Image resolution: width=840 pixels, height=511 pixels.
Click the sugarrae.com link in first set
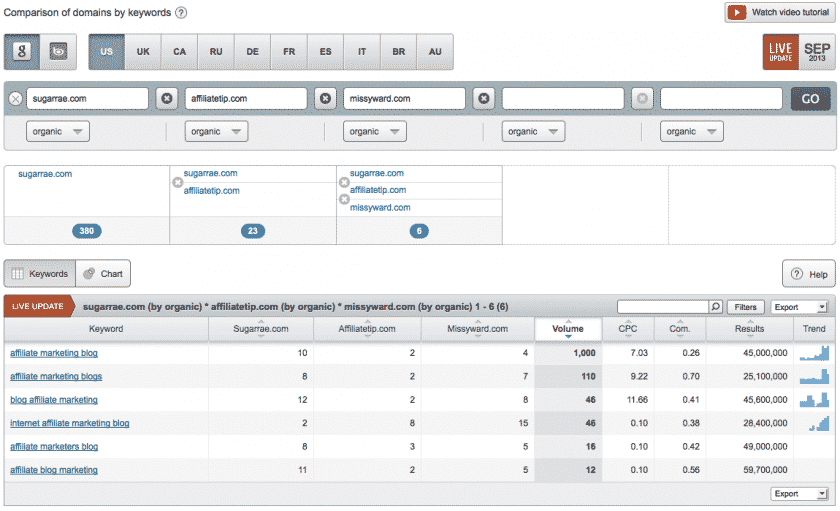pyautogui.click(x=45, y=174)
